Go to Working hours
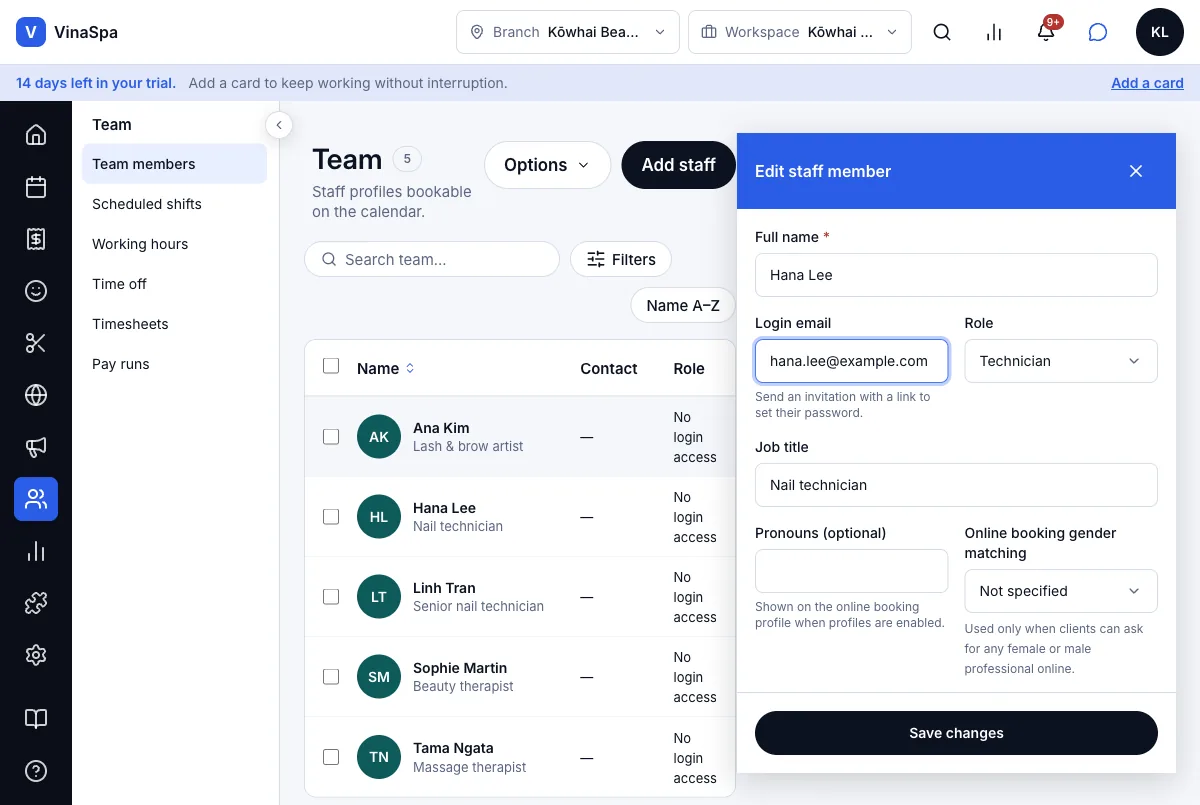The width and height of the screenshot is (1200, 805). pos(140,244)
